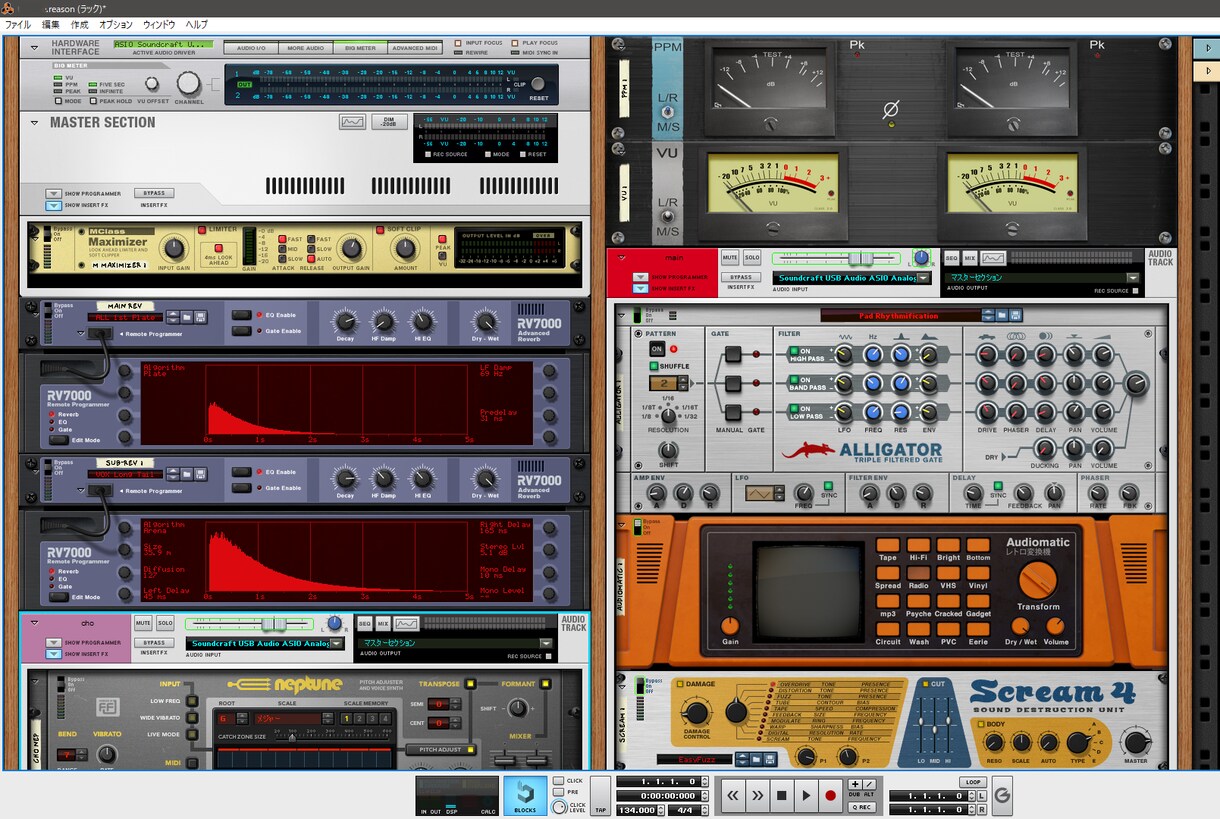Toggle the Maximizer Limiter on/off button
1220x819 pixels.
pos(202,230)
